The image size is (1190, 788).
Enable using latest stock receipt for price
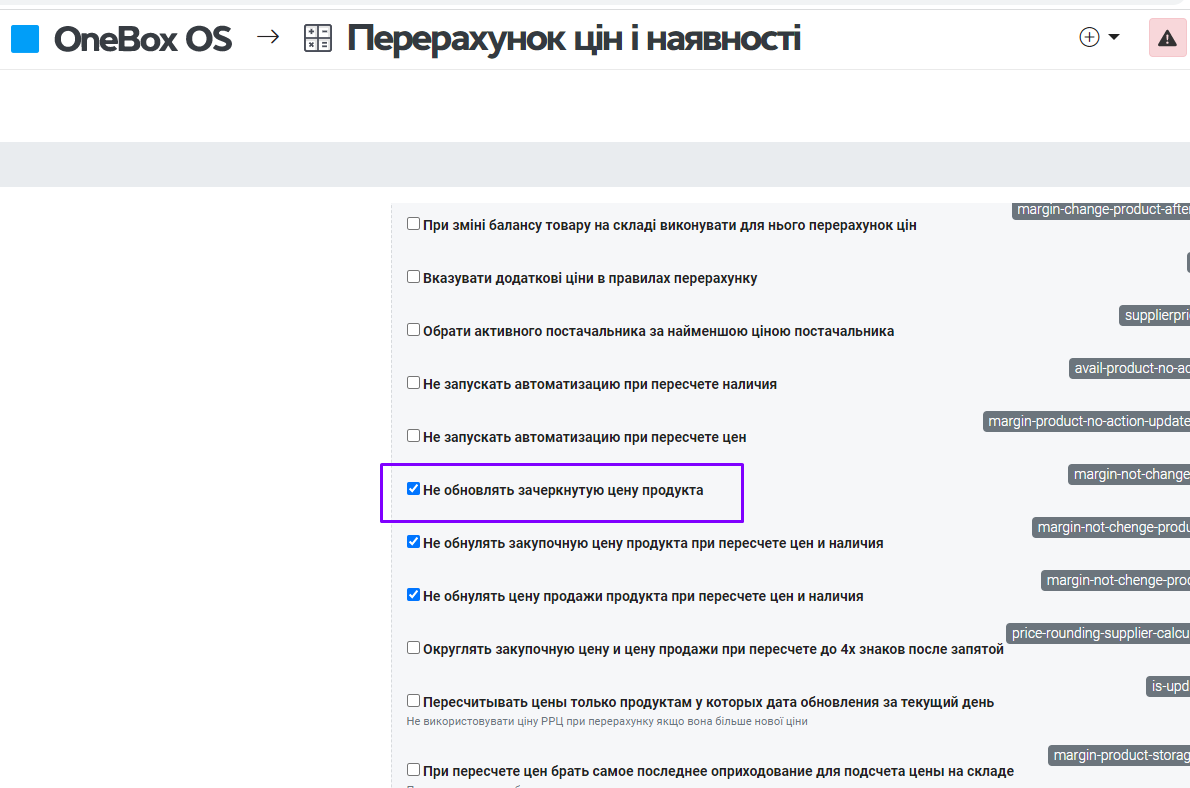point(413,770)
